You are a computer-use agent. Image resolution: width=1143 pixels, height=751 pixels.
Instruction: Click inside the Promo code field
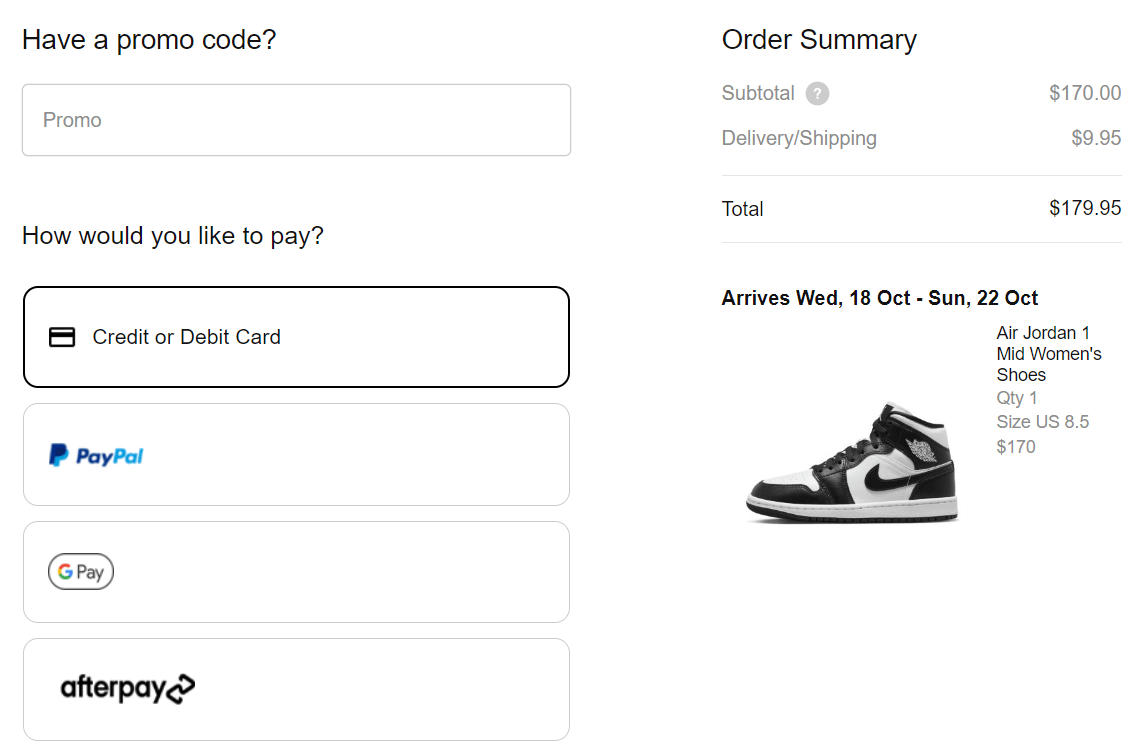[x=296, y=119]
